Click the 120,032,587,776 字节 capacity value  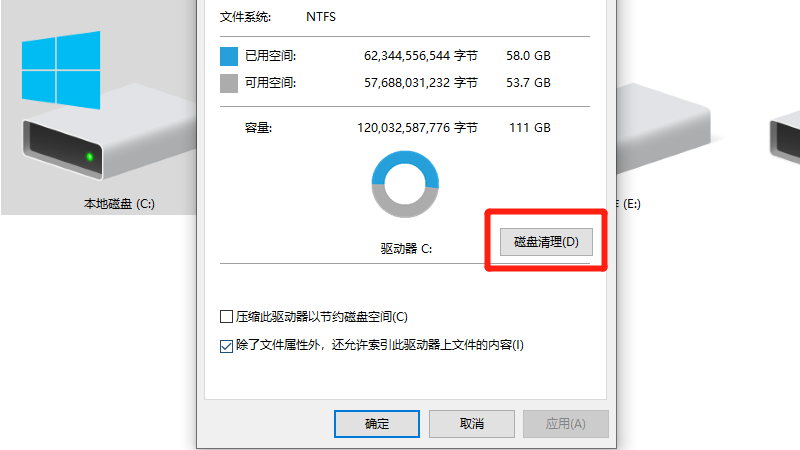coord(417,128)
